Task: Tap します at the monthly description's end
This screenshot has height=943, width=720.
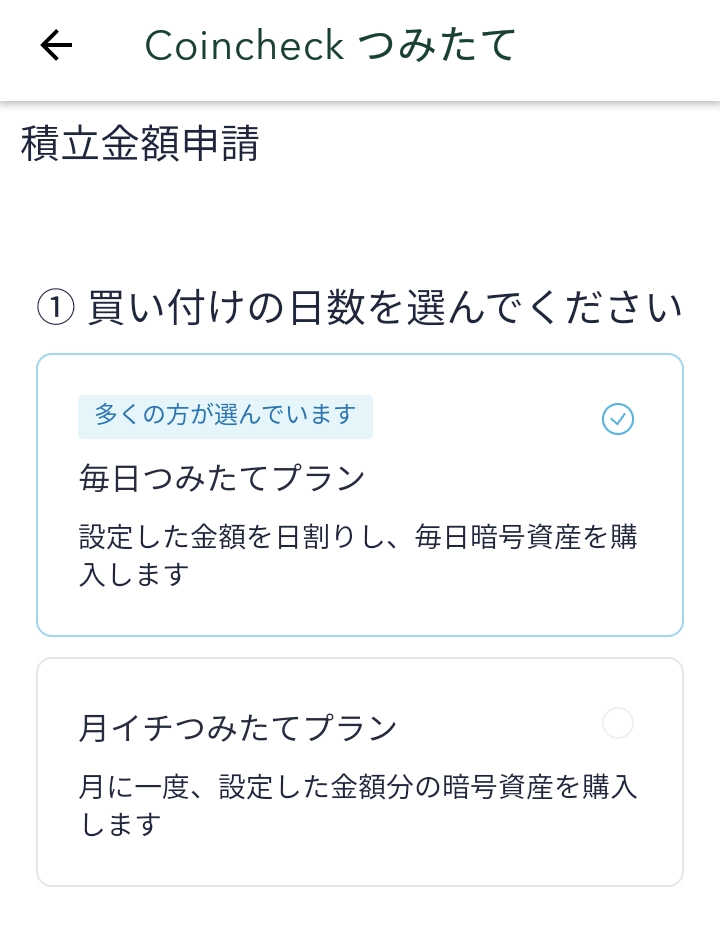Action: point(120,825)
